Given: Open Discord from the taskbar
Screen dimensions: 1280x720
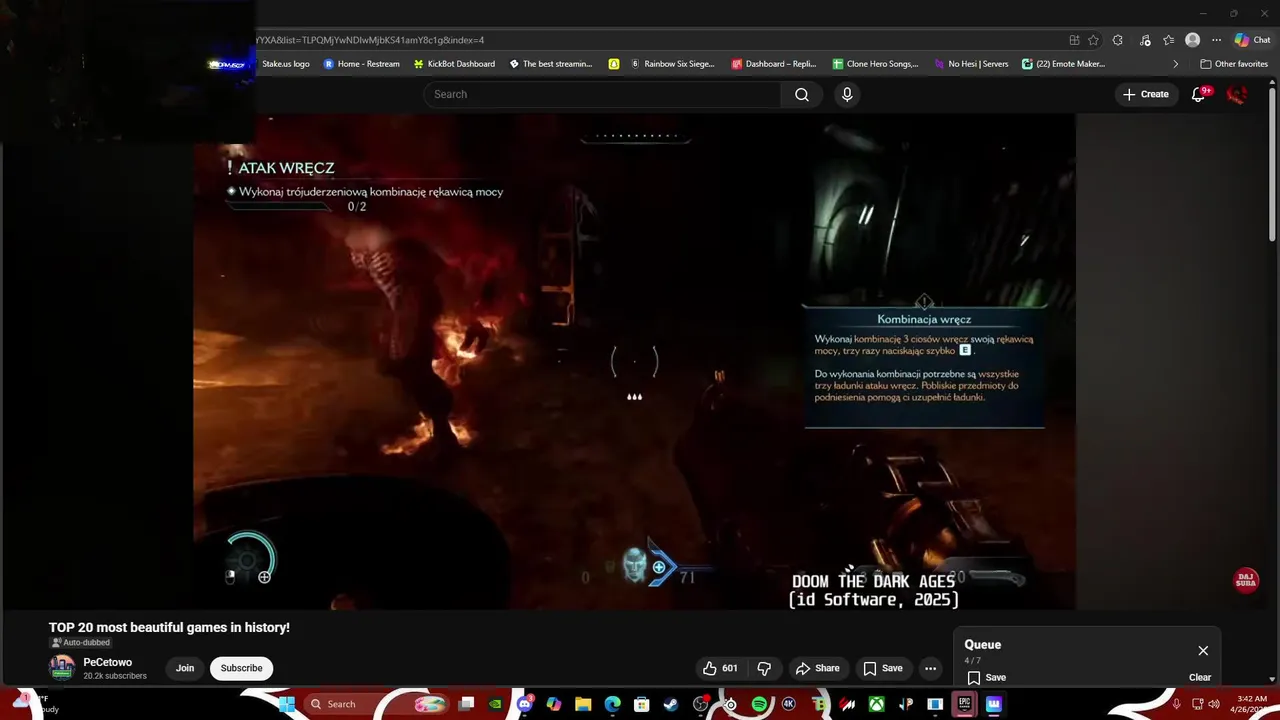Looking at the screenshot, I should [525, 704].
